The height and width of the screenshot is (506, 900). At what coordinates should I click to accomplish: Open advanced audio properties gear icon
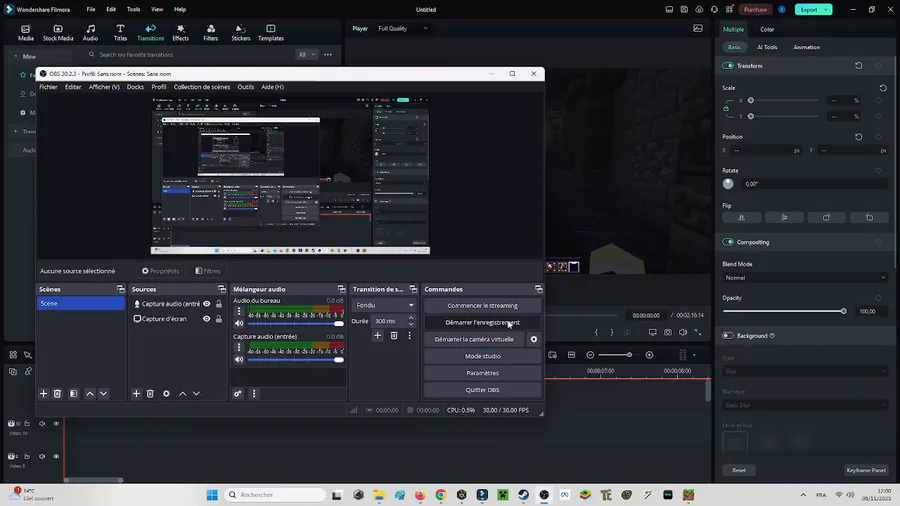click(x=238, y=394)
